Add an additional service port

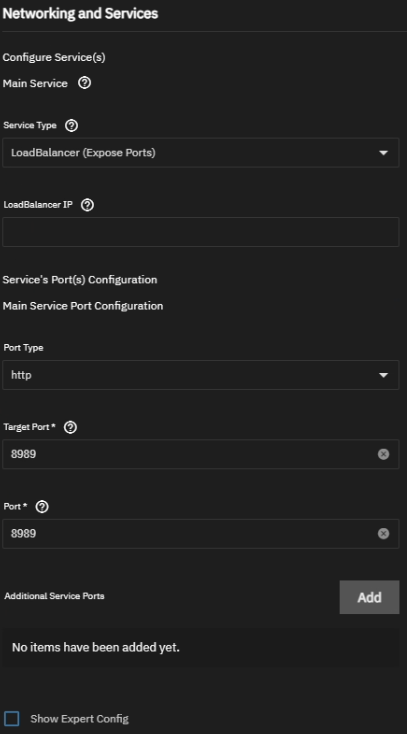369,597
